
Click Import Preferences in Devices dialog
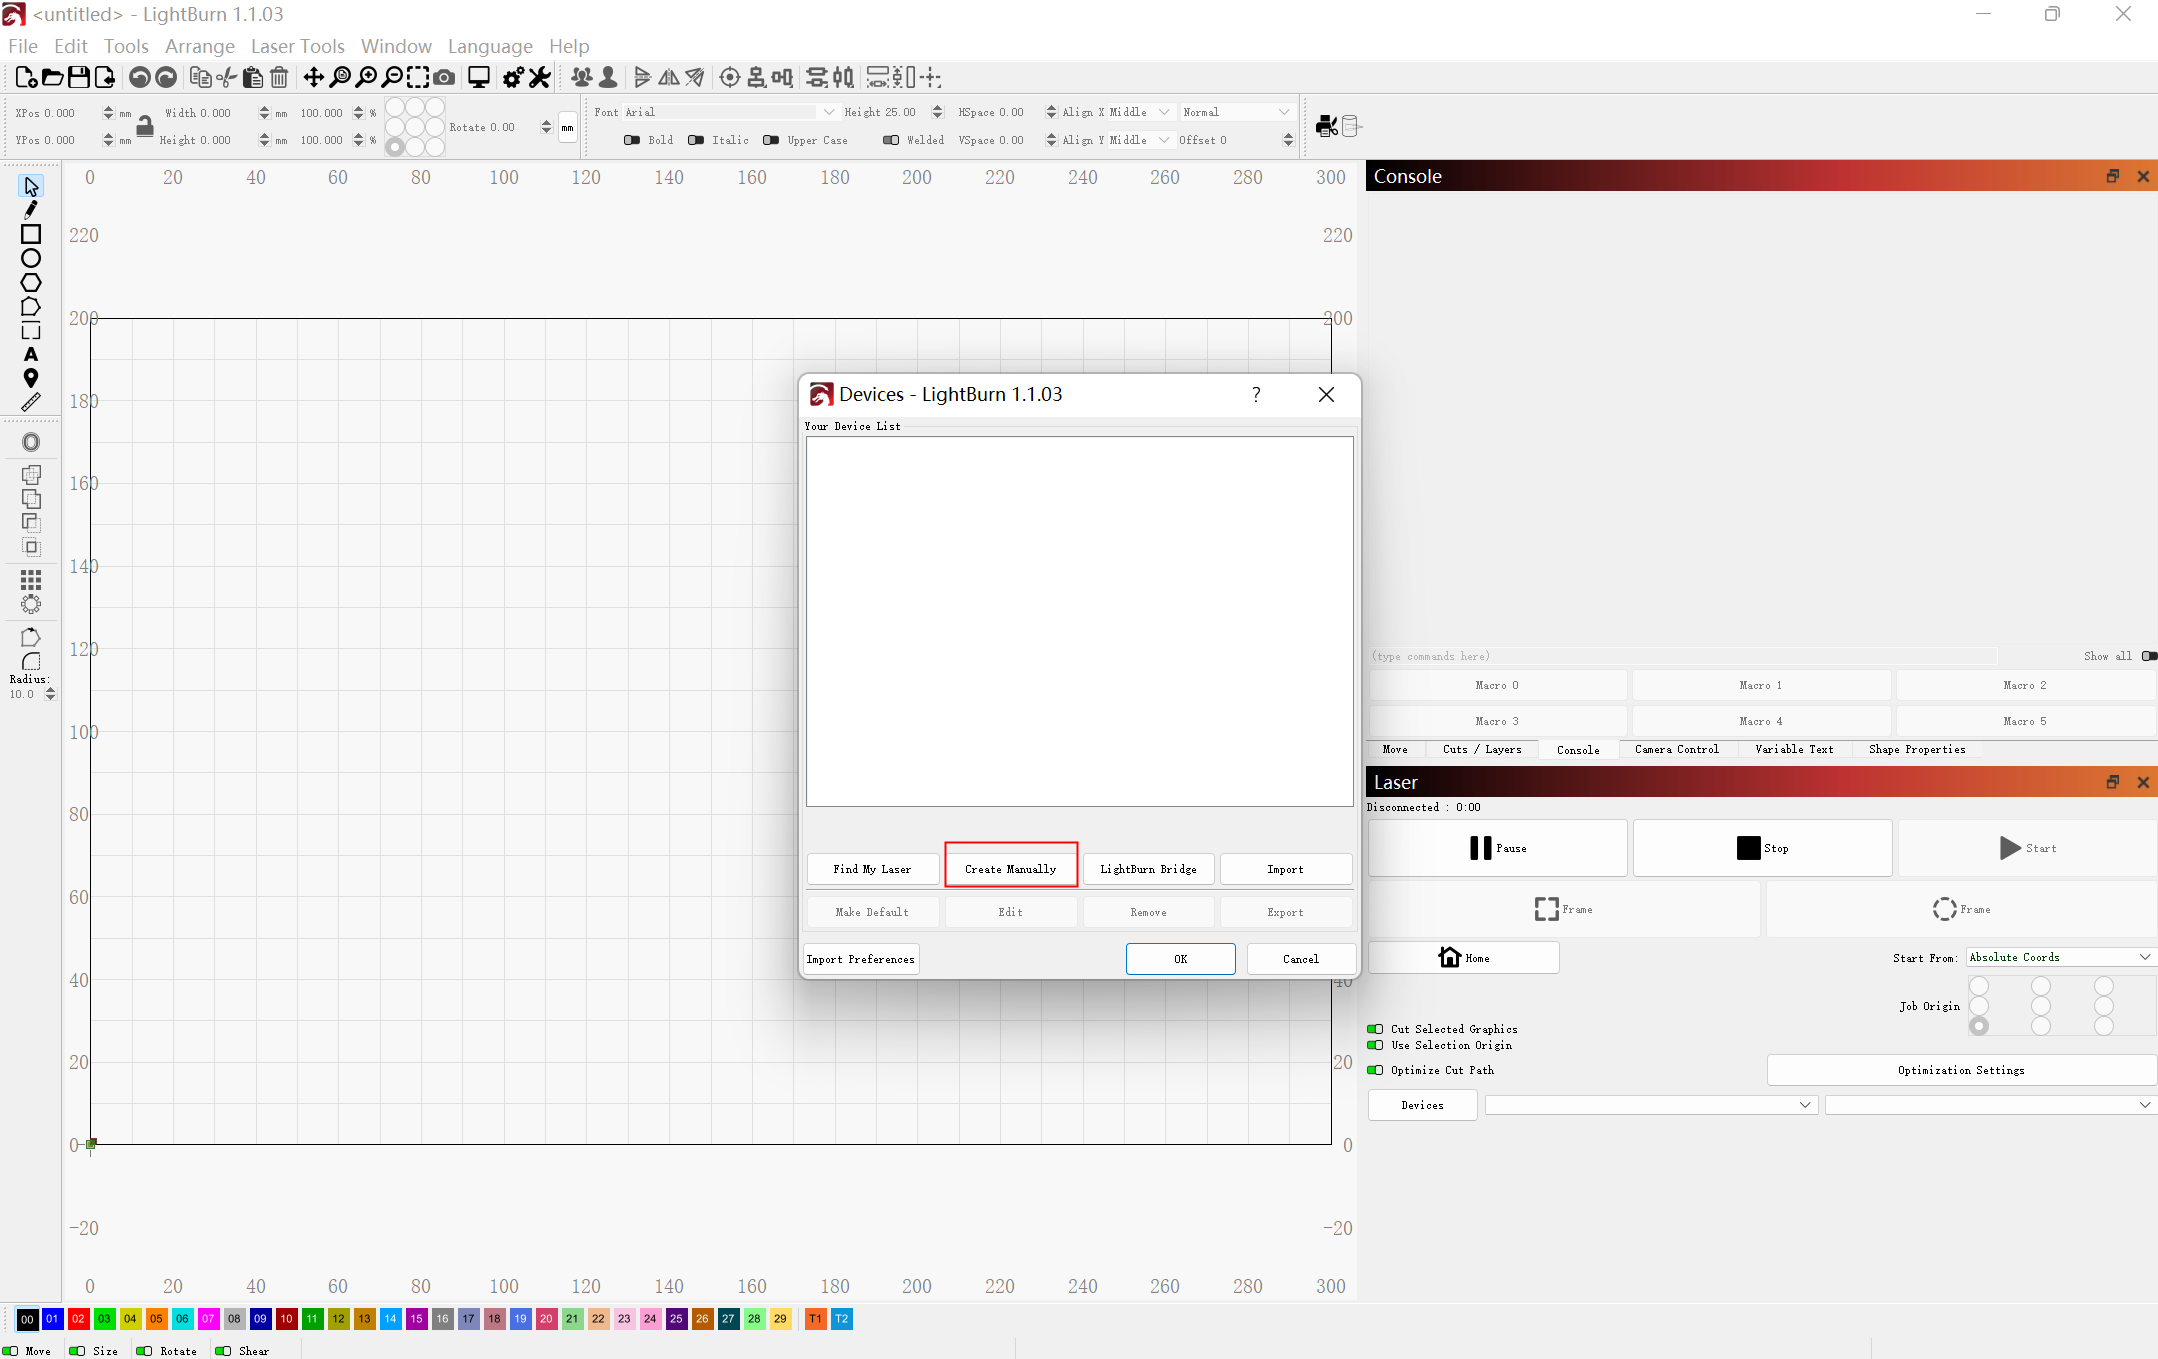pyautogui.click(x=861, y=959)
